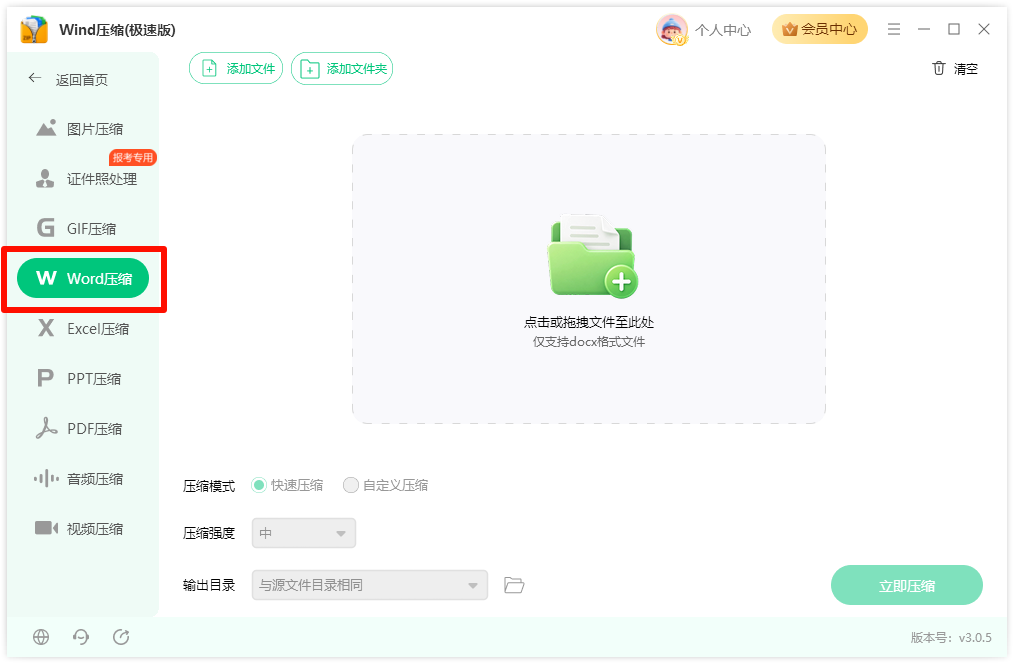Select Word压缩 in the sidebar

83,279
